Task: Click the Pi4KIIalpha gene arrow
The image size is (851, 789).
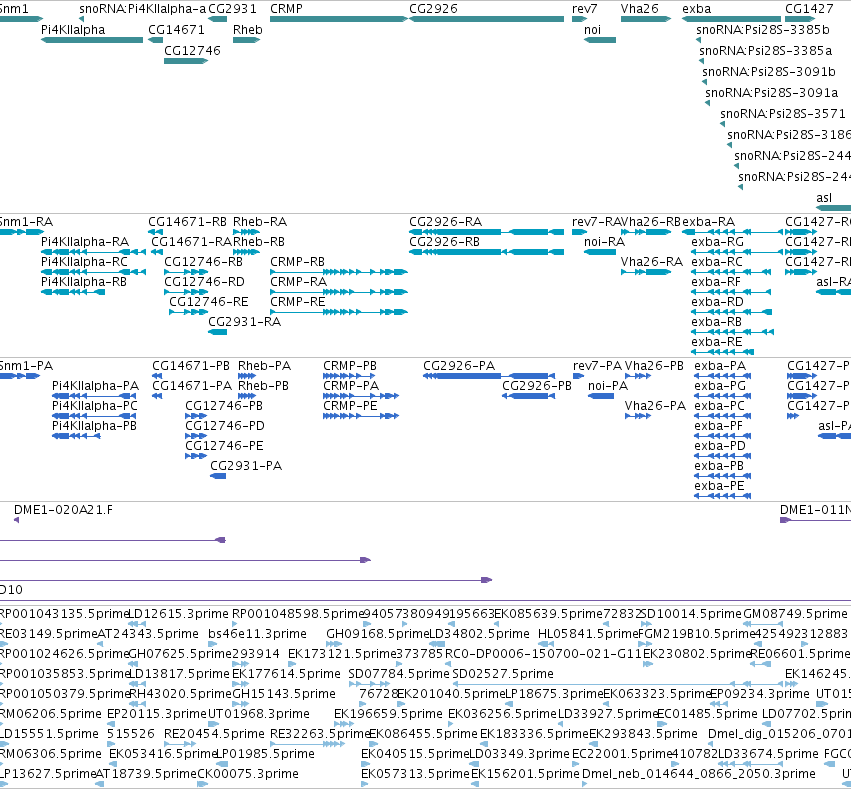Action: click(x=92, y=40)
